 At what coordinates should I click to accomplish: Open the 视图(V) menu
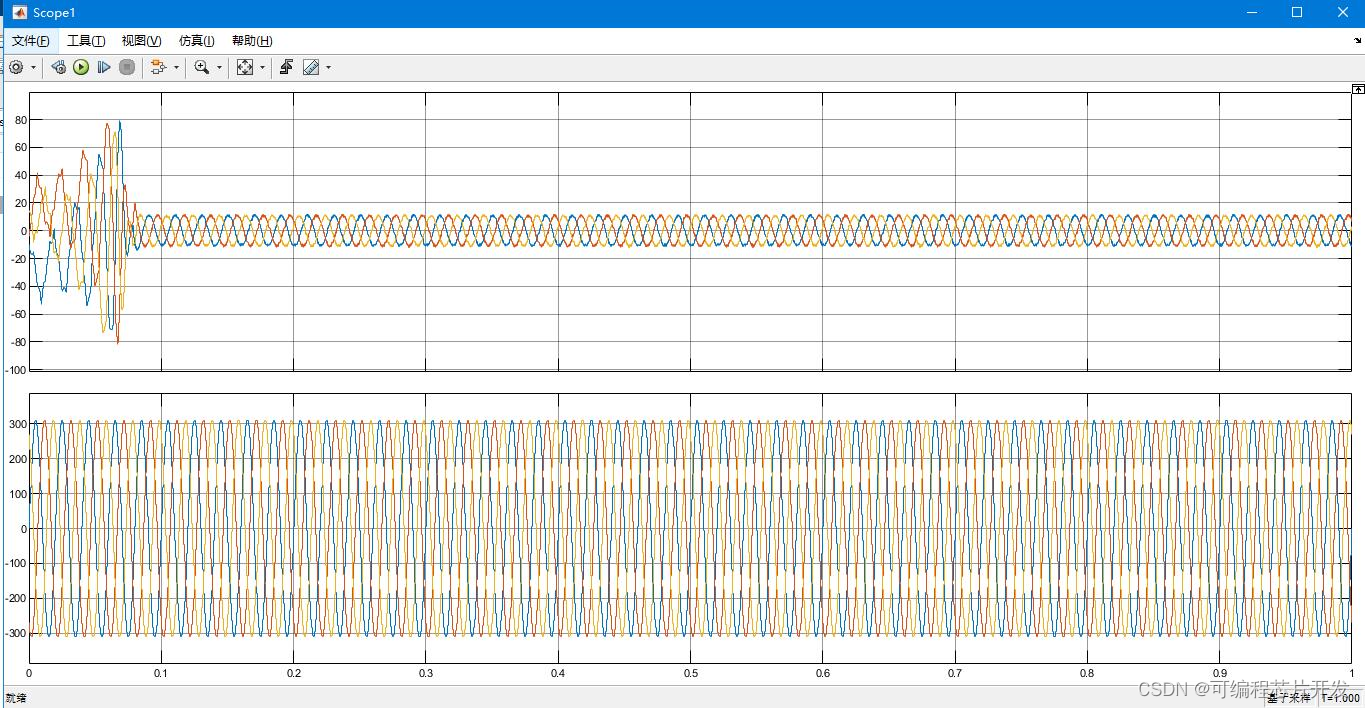(141, 41)
